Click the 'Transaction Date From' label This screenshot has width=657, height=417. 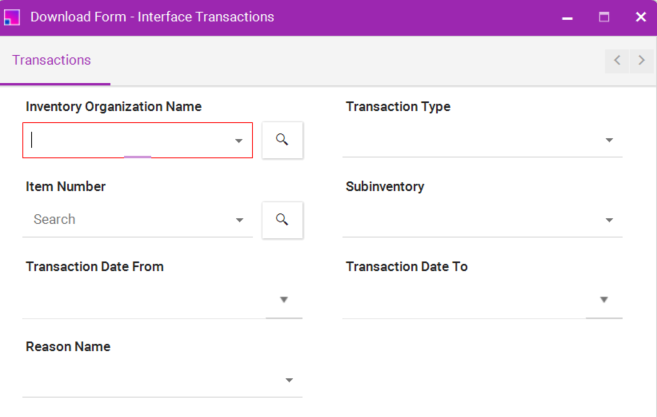[x=95, y=267]
